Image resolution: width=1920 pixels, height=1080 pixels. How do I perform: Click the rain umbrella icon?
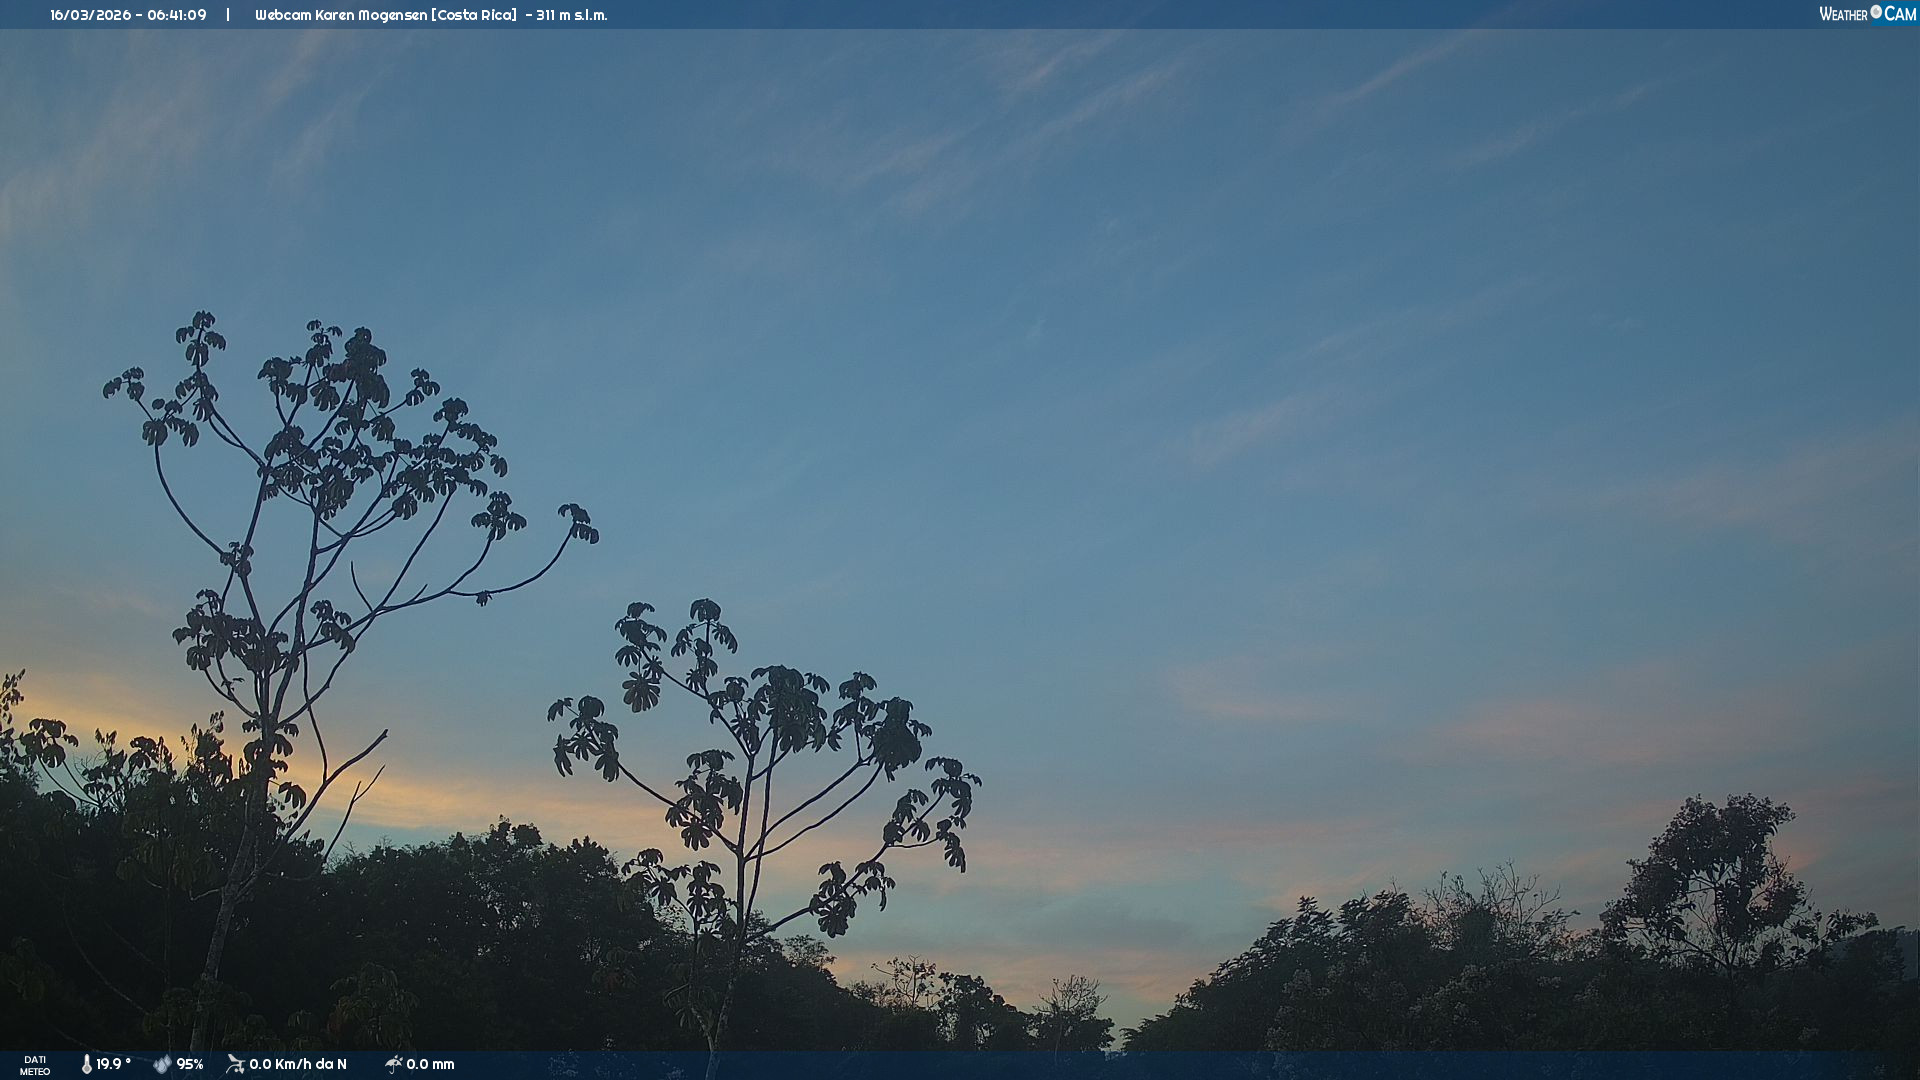point(393,1064)
